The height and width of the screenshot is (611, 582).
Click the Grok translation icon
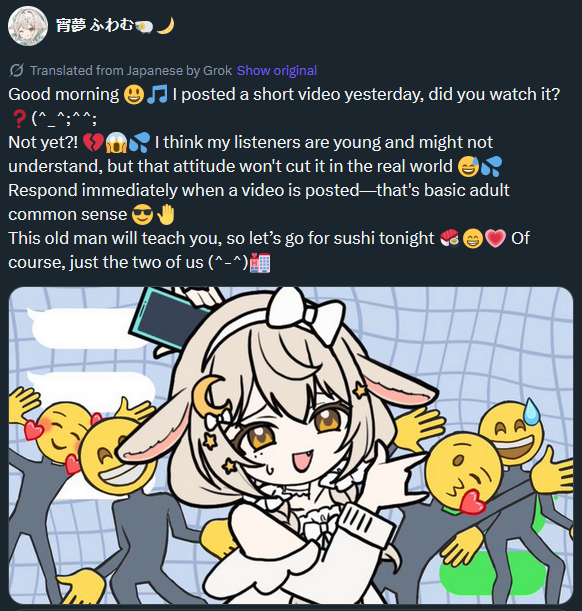click(x=16, y=71)
